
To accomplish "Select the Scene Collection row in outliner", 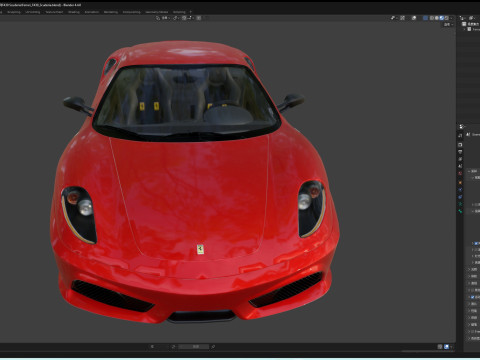I will [x=470, y=24].
